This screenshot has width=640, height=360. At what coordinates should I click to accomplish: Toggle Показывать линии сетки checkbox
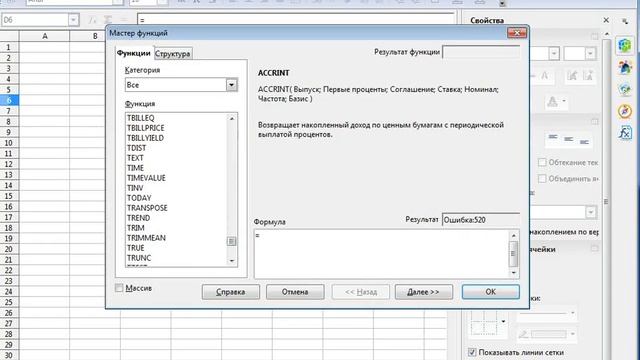(472, 352)
